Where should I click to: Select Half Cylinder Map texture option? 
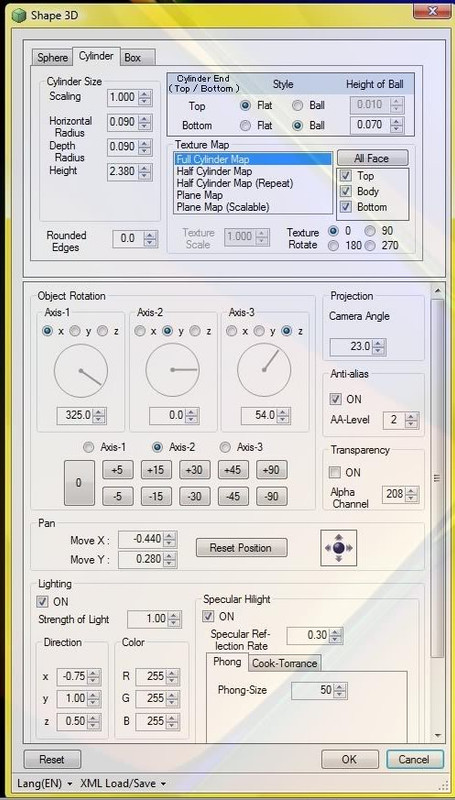click(214, 171)
